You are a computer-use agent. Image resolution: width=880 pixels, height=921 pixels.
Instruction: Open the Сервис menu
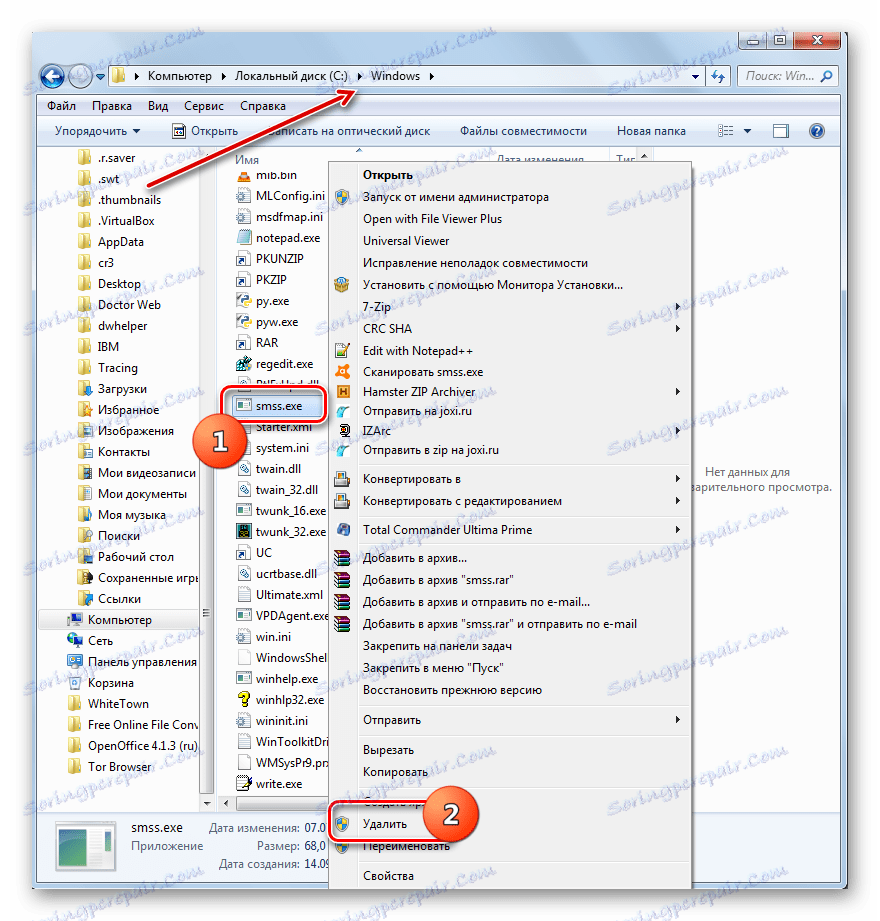pos(204,106)
